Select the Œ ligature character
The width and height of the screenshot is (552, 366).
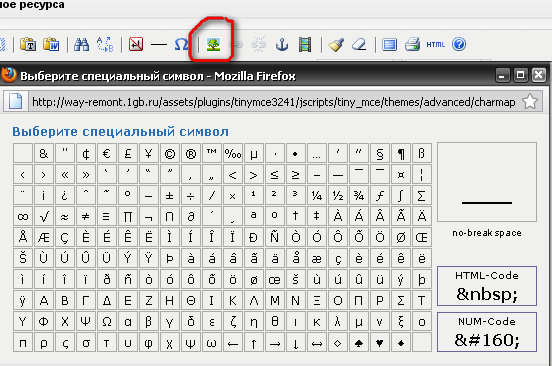pyautogui.click(x=422, y=237)
